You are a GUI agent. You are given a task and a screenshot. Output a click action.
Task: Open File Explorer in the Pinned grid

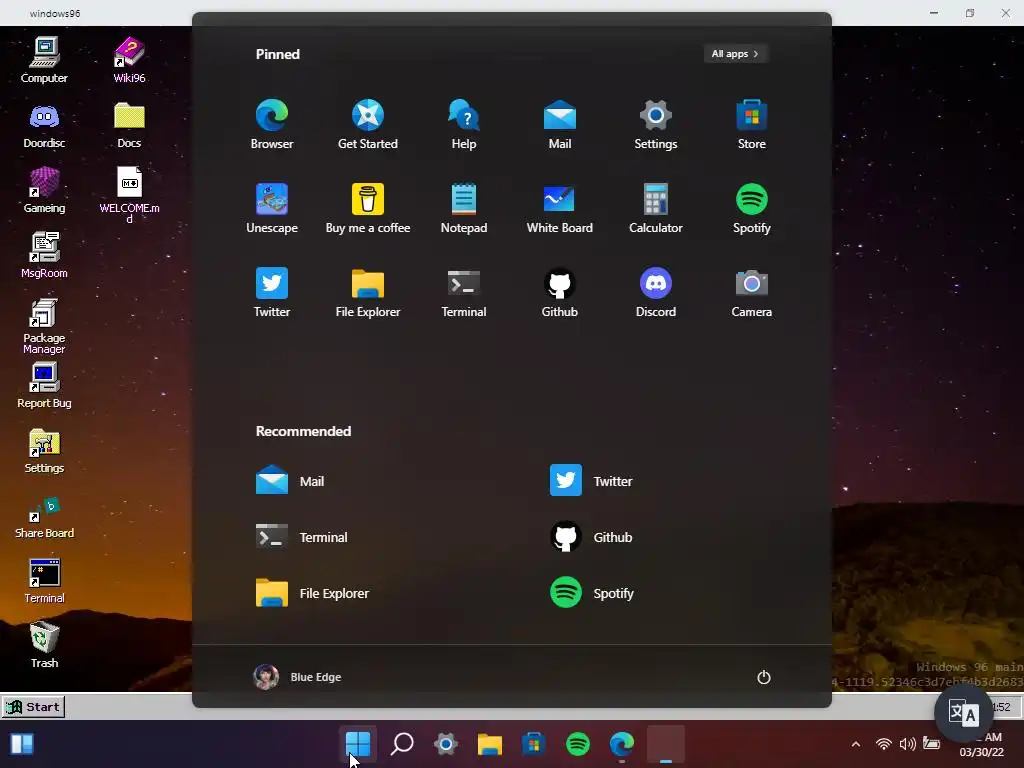point(368,293)
